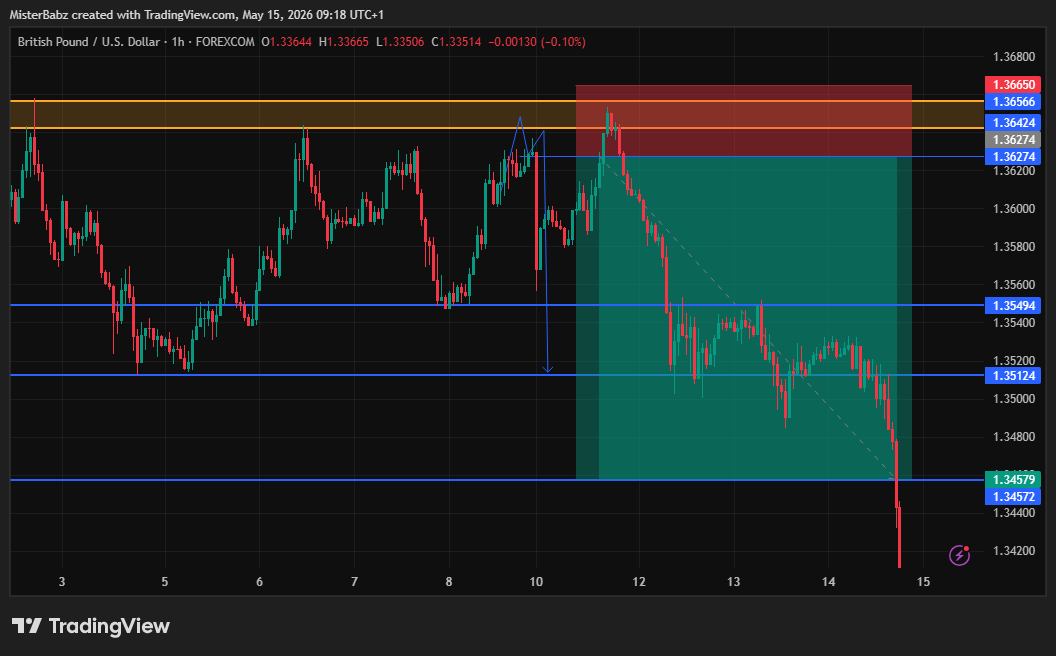The width and height of the screenshot is (1056, 656).
Task: Click the change value −0.00130 (−0.10%)
Action: pyautogui.click(x=537, y=42)
